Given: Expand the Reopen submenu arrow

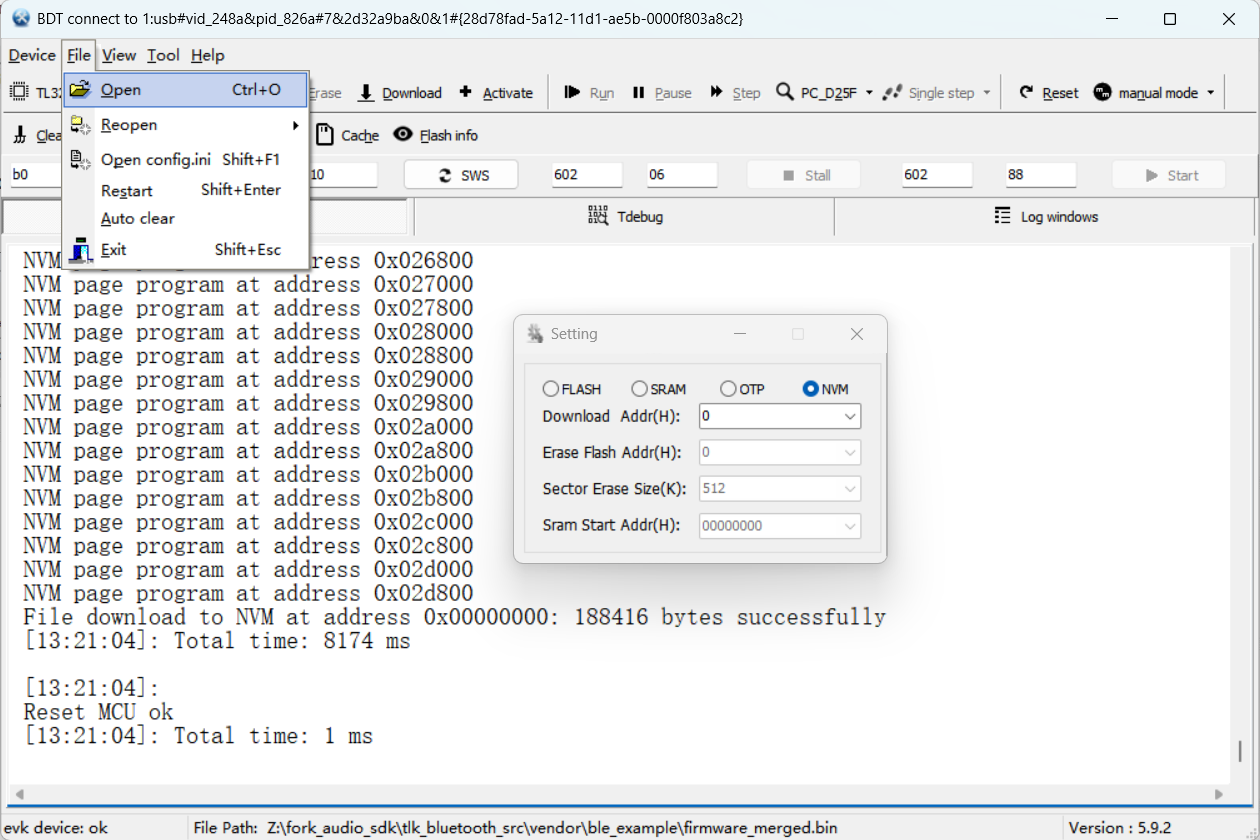Looking at the screenshot, I should point(295,125).
